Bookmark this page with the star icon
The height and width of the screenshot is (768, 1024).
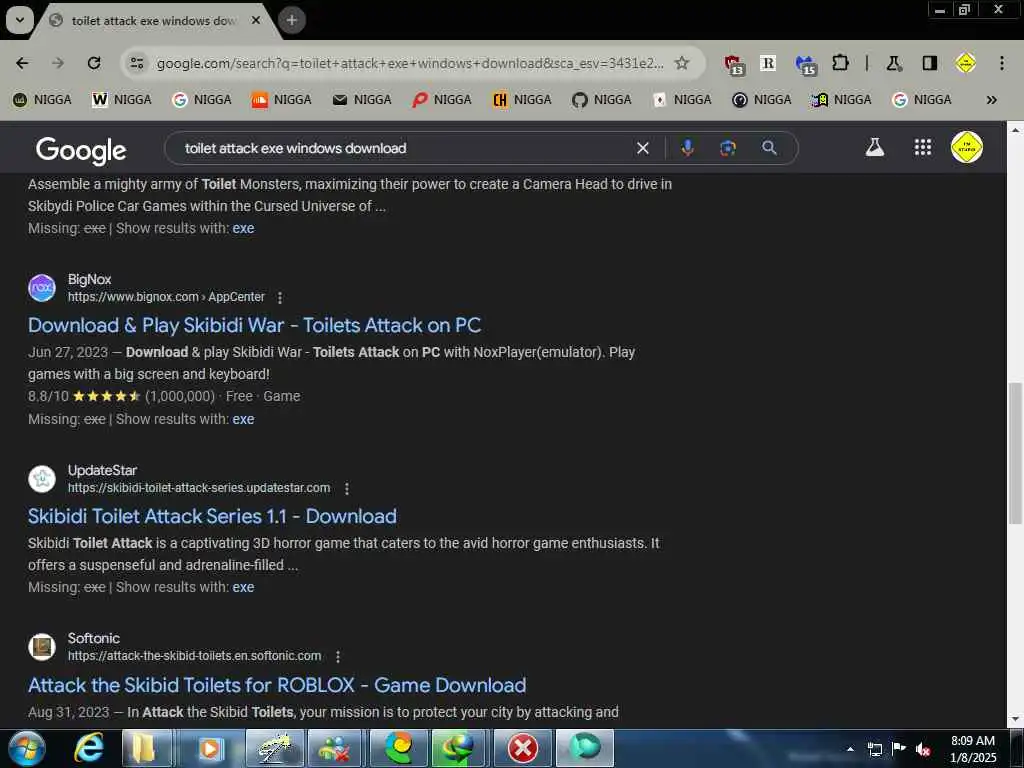pyautogui.click(x=682, y=63)
